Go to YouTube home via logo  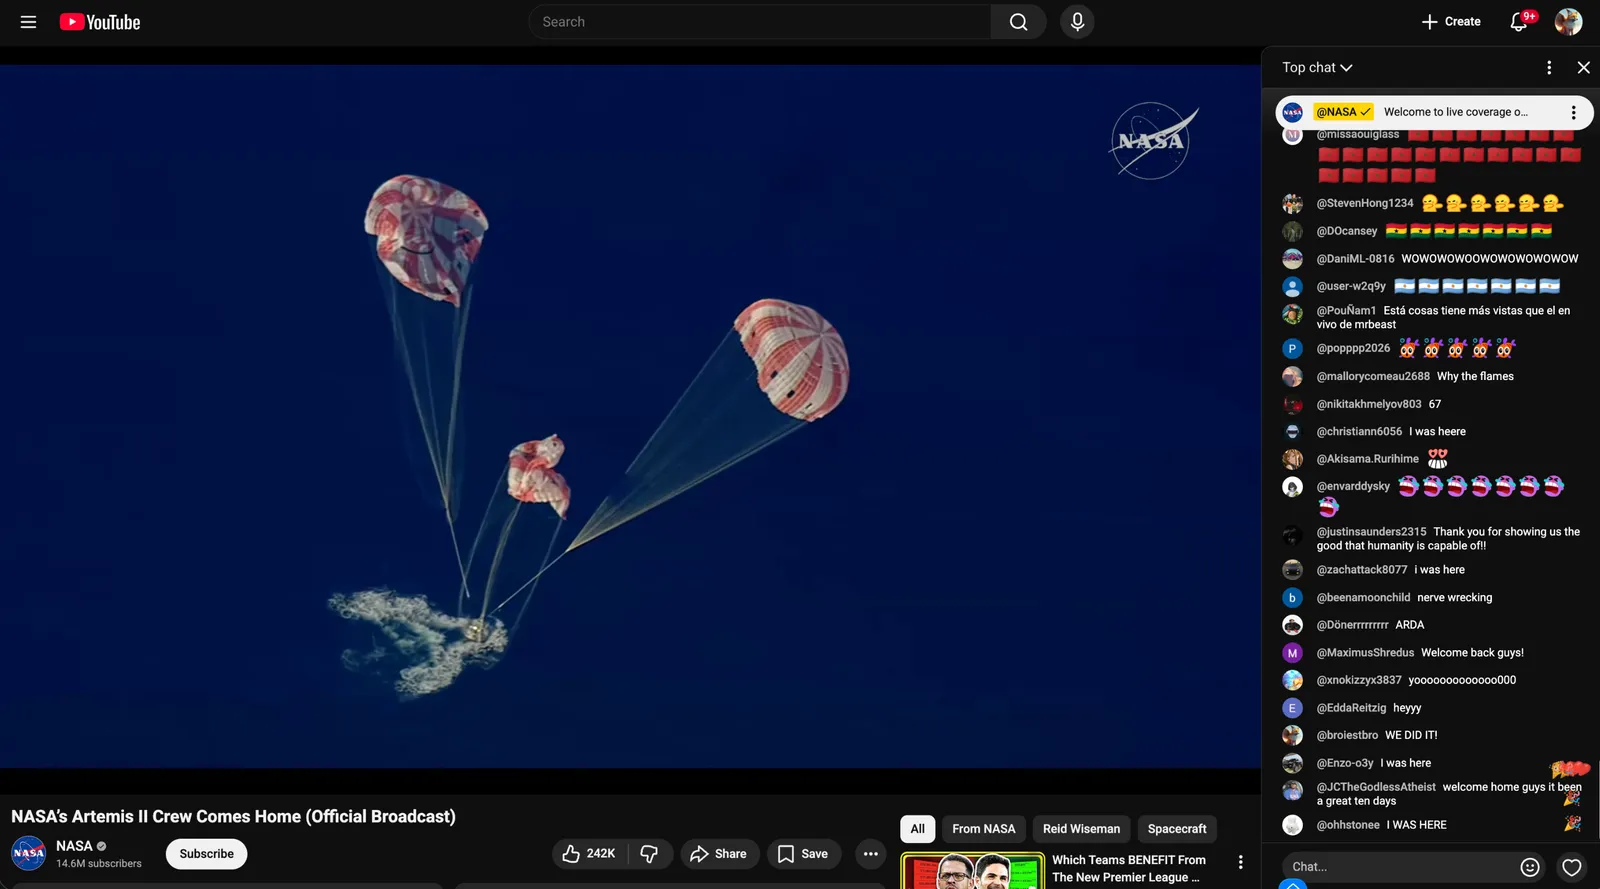pyautogui.click(x=100, y=22)
